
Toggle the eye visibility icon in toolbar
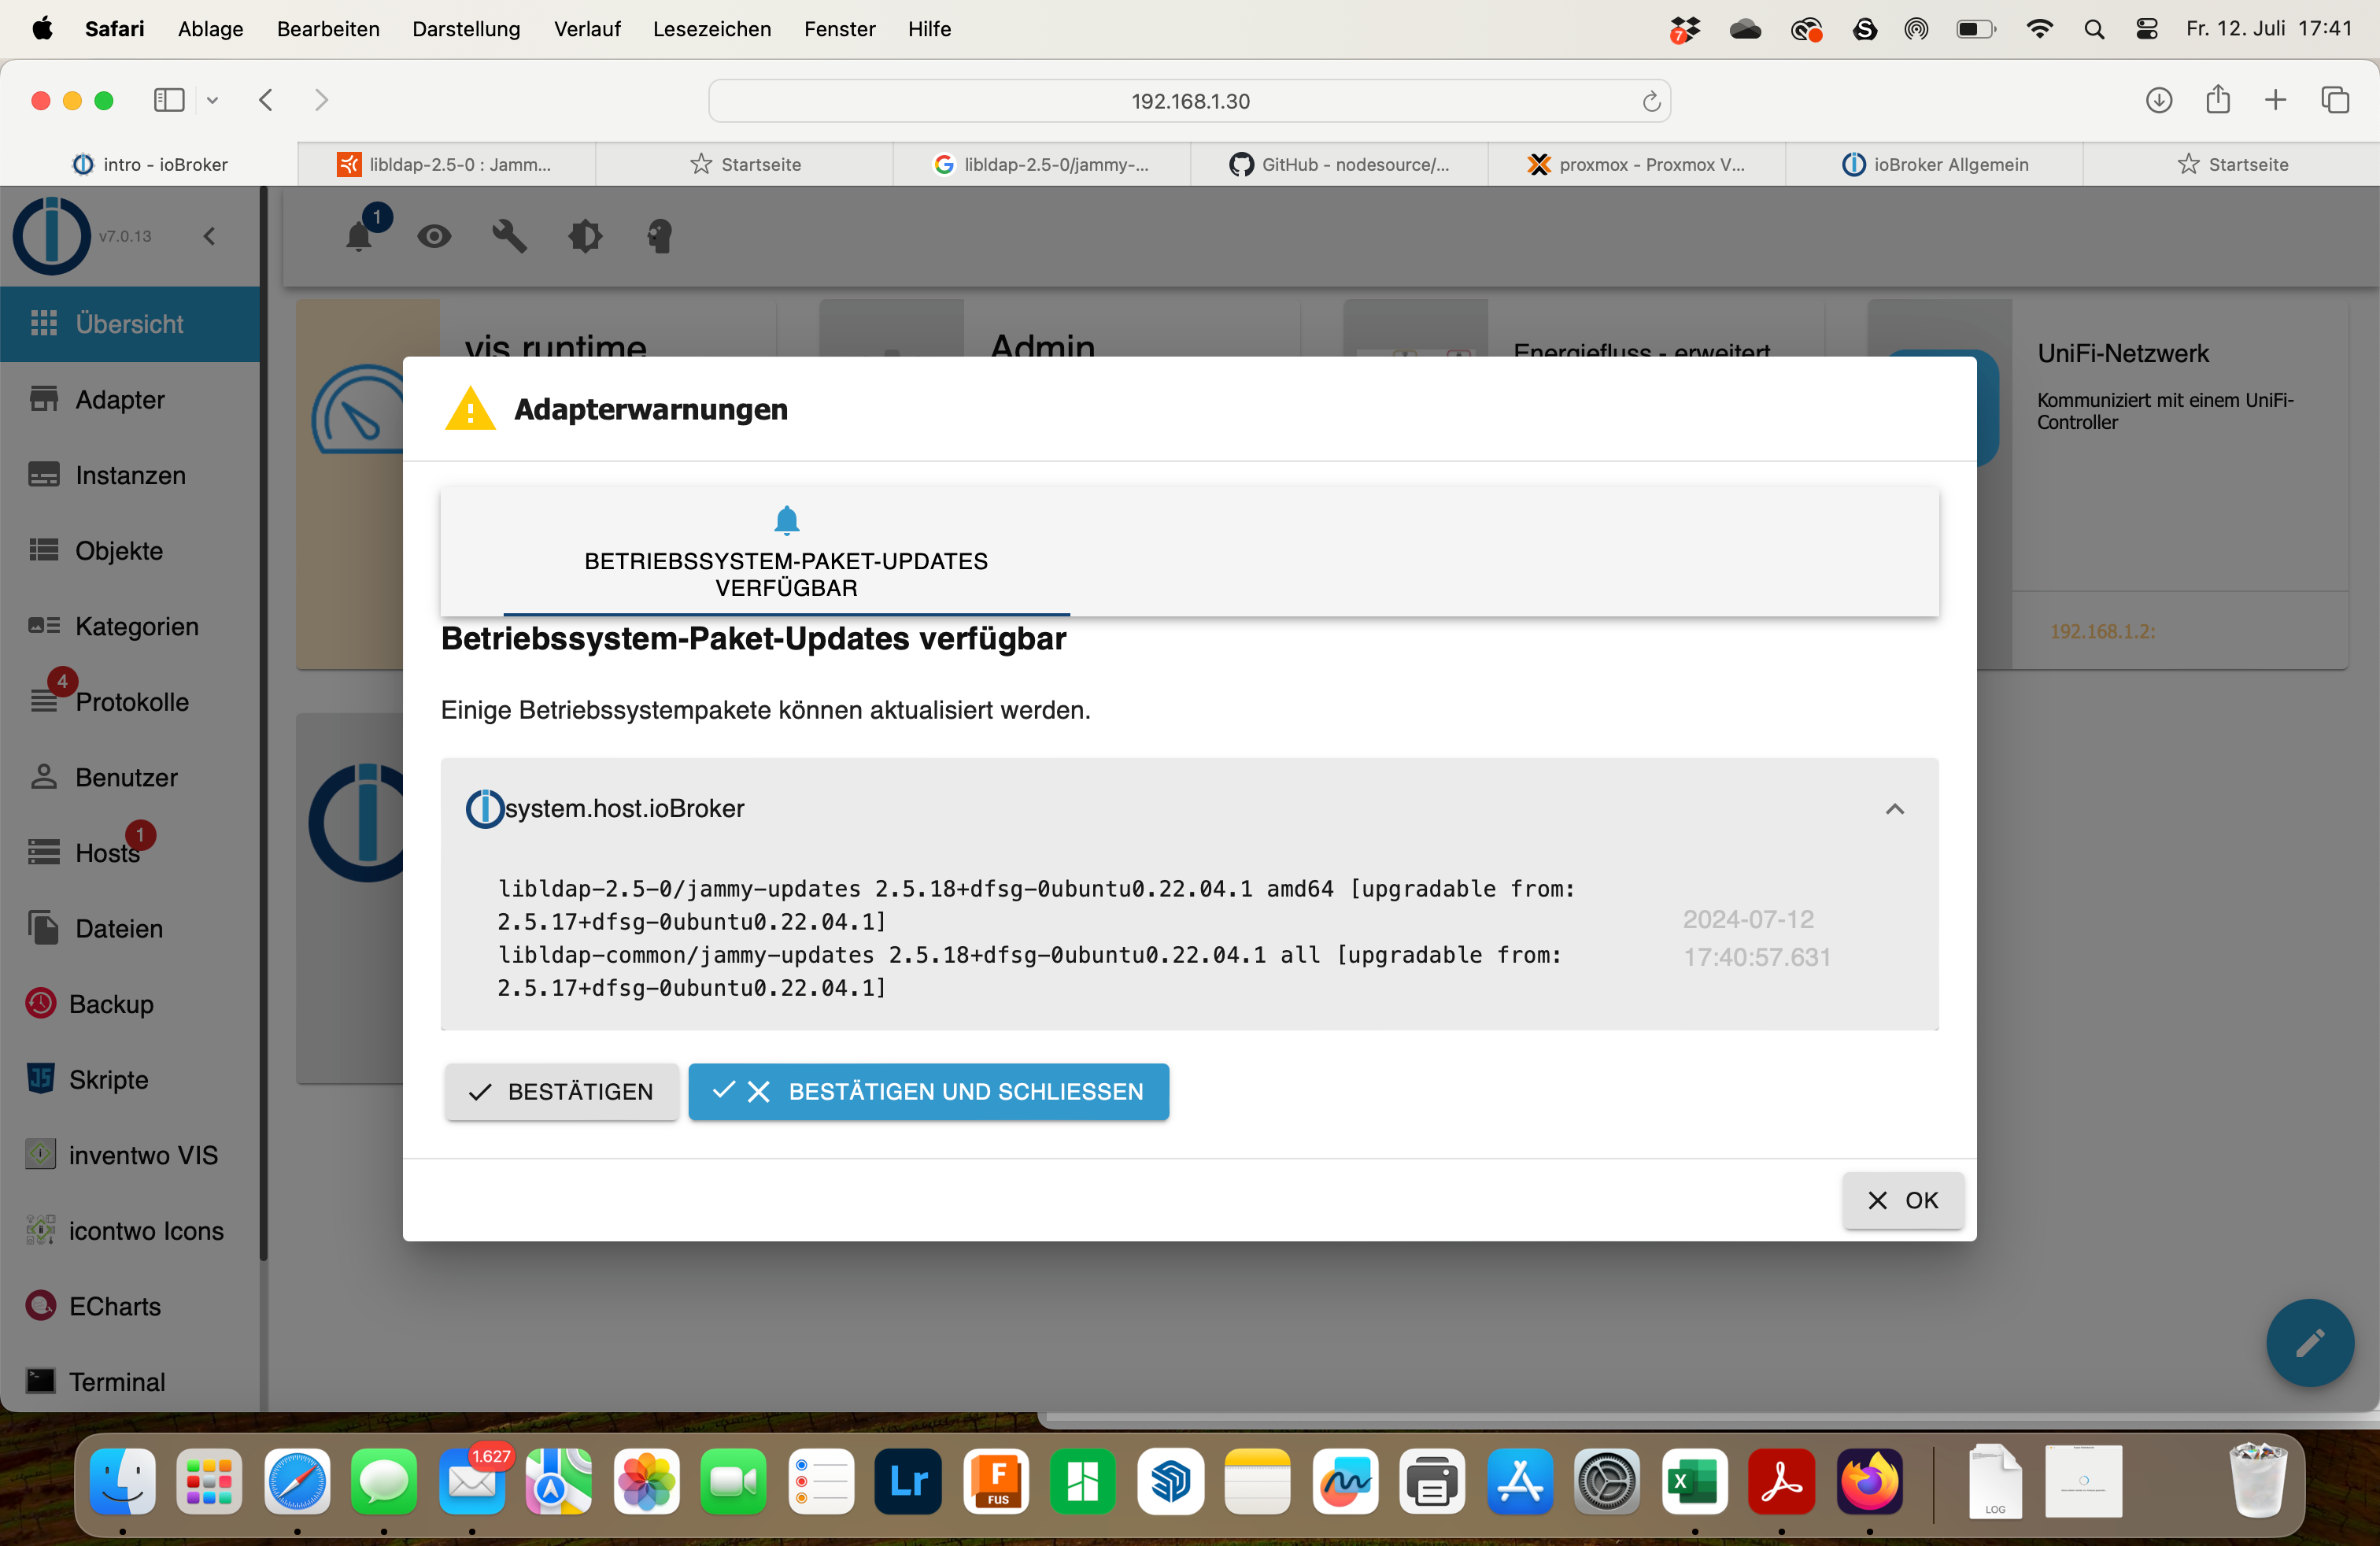click(x=434, y=236)
